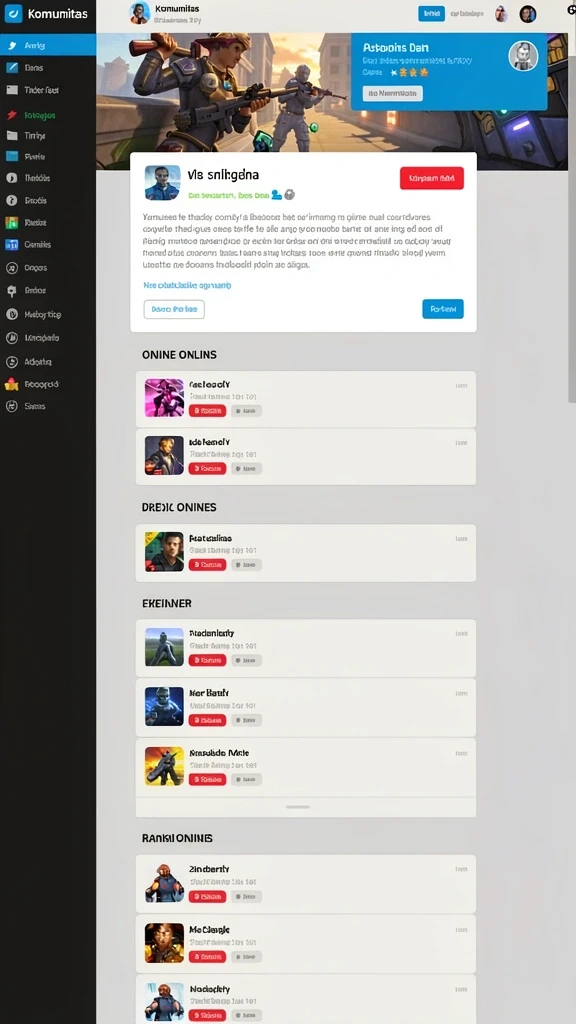Image resolution: width=576 pixels, height=1024 pixels.
Task: Click the circular avatar inside the blue banner card
Action: click(x=523, y=56)
